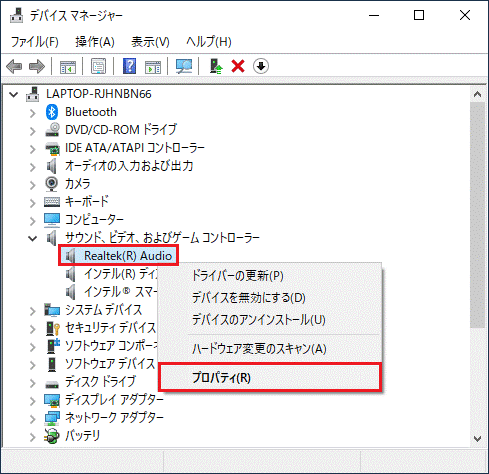Viewport: 489px width, 474px height.
Task: Click the バッテリ battery icon
Action: tap(52, 436)
